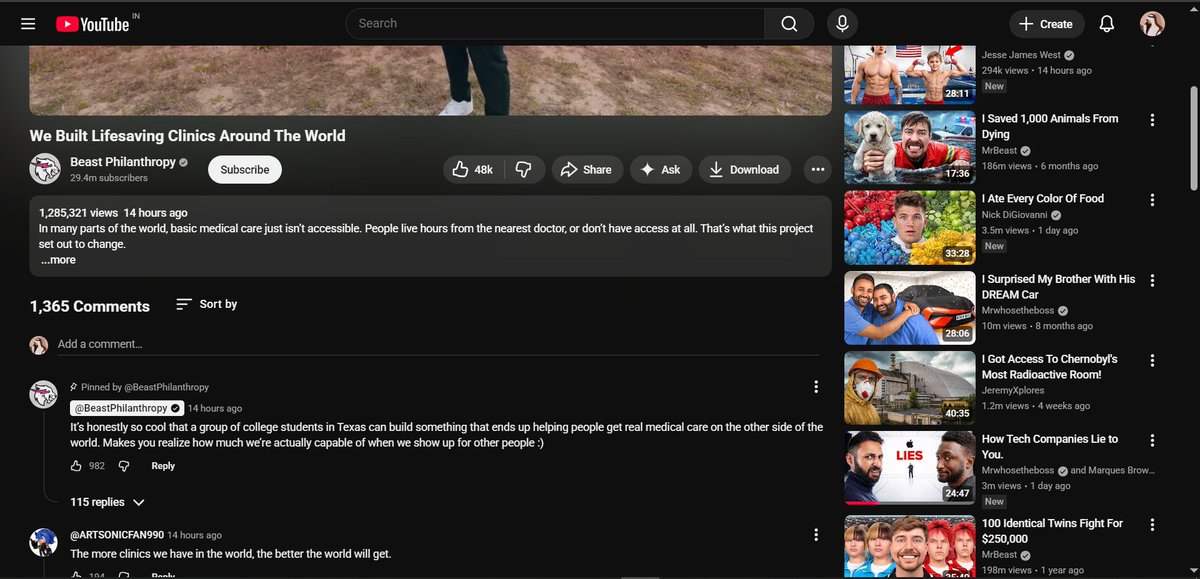Click the search text box
The height and width of the screenshot is (579, 1200).
tap(555, 24)
